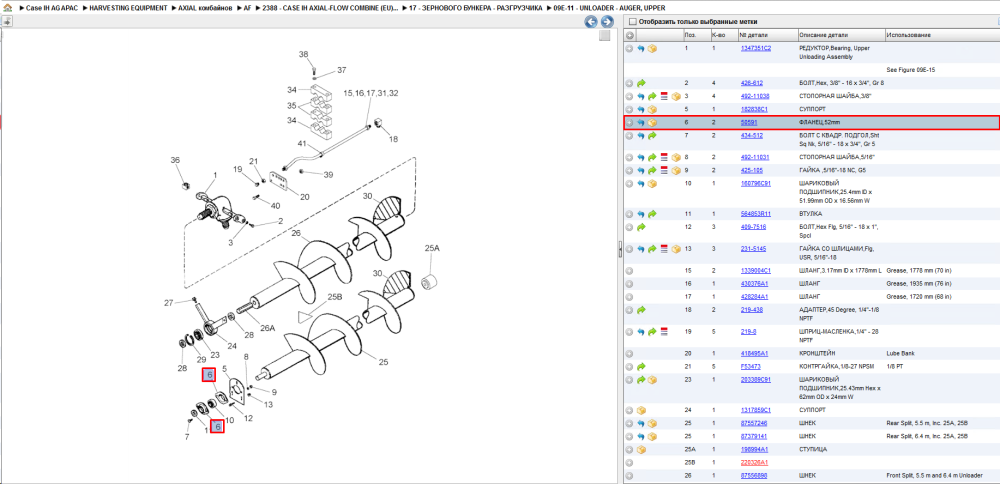
Task: Click the blue back arrow in row 1347351C2
Action: 642,48
